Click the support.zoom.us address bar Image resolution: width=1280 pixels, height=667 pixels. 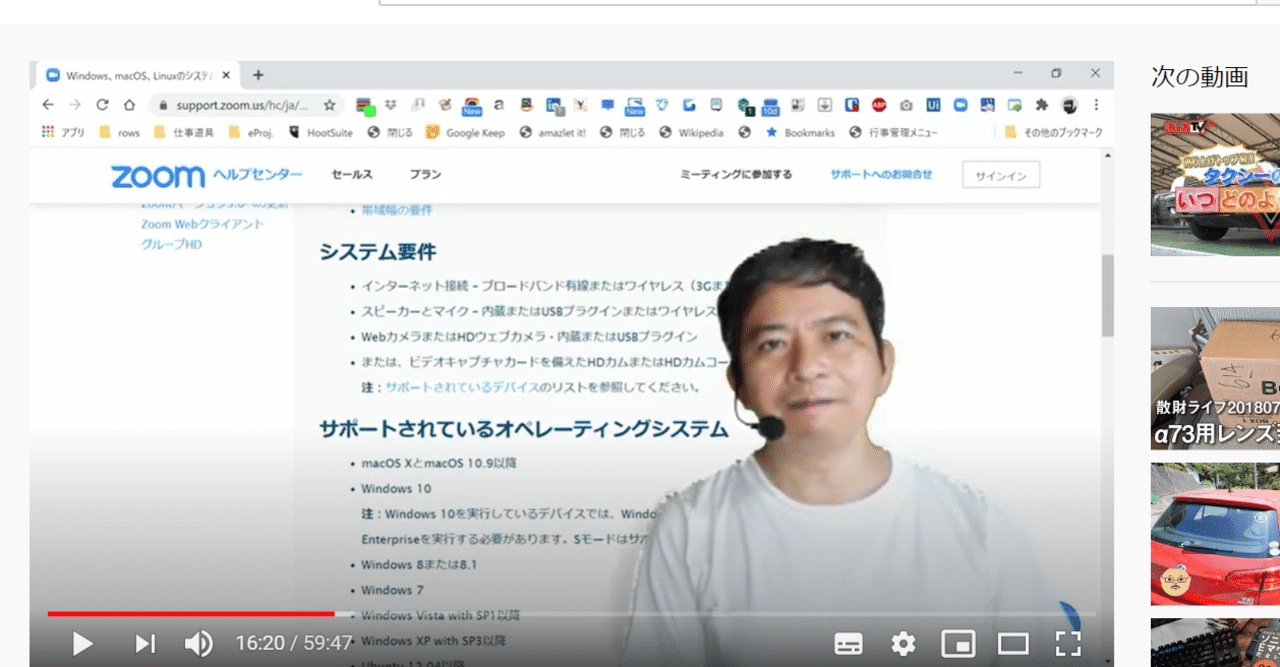[x=243, y=105]
